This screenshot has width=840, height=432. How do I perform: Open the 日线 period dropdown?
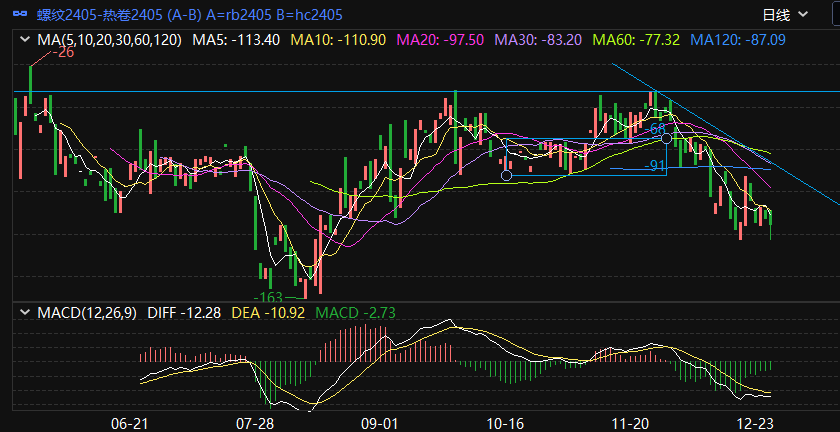point(781,15)
